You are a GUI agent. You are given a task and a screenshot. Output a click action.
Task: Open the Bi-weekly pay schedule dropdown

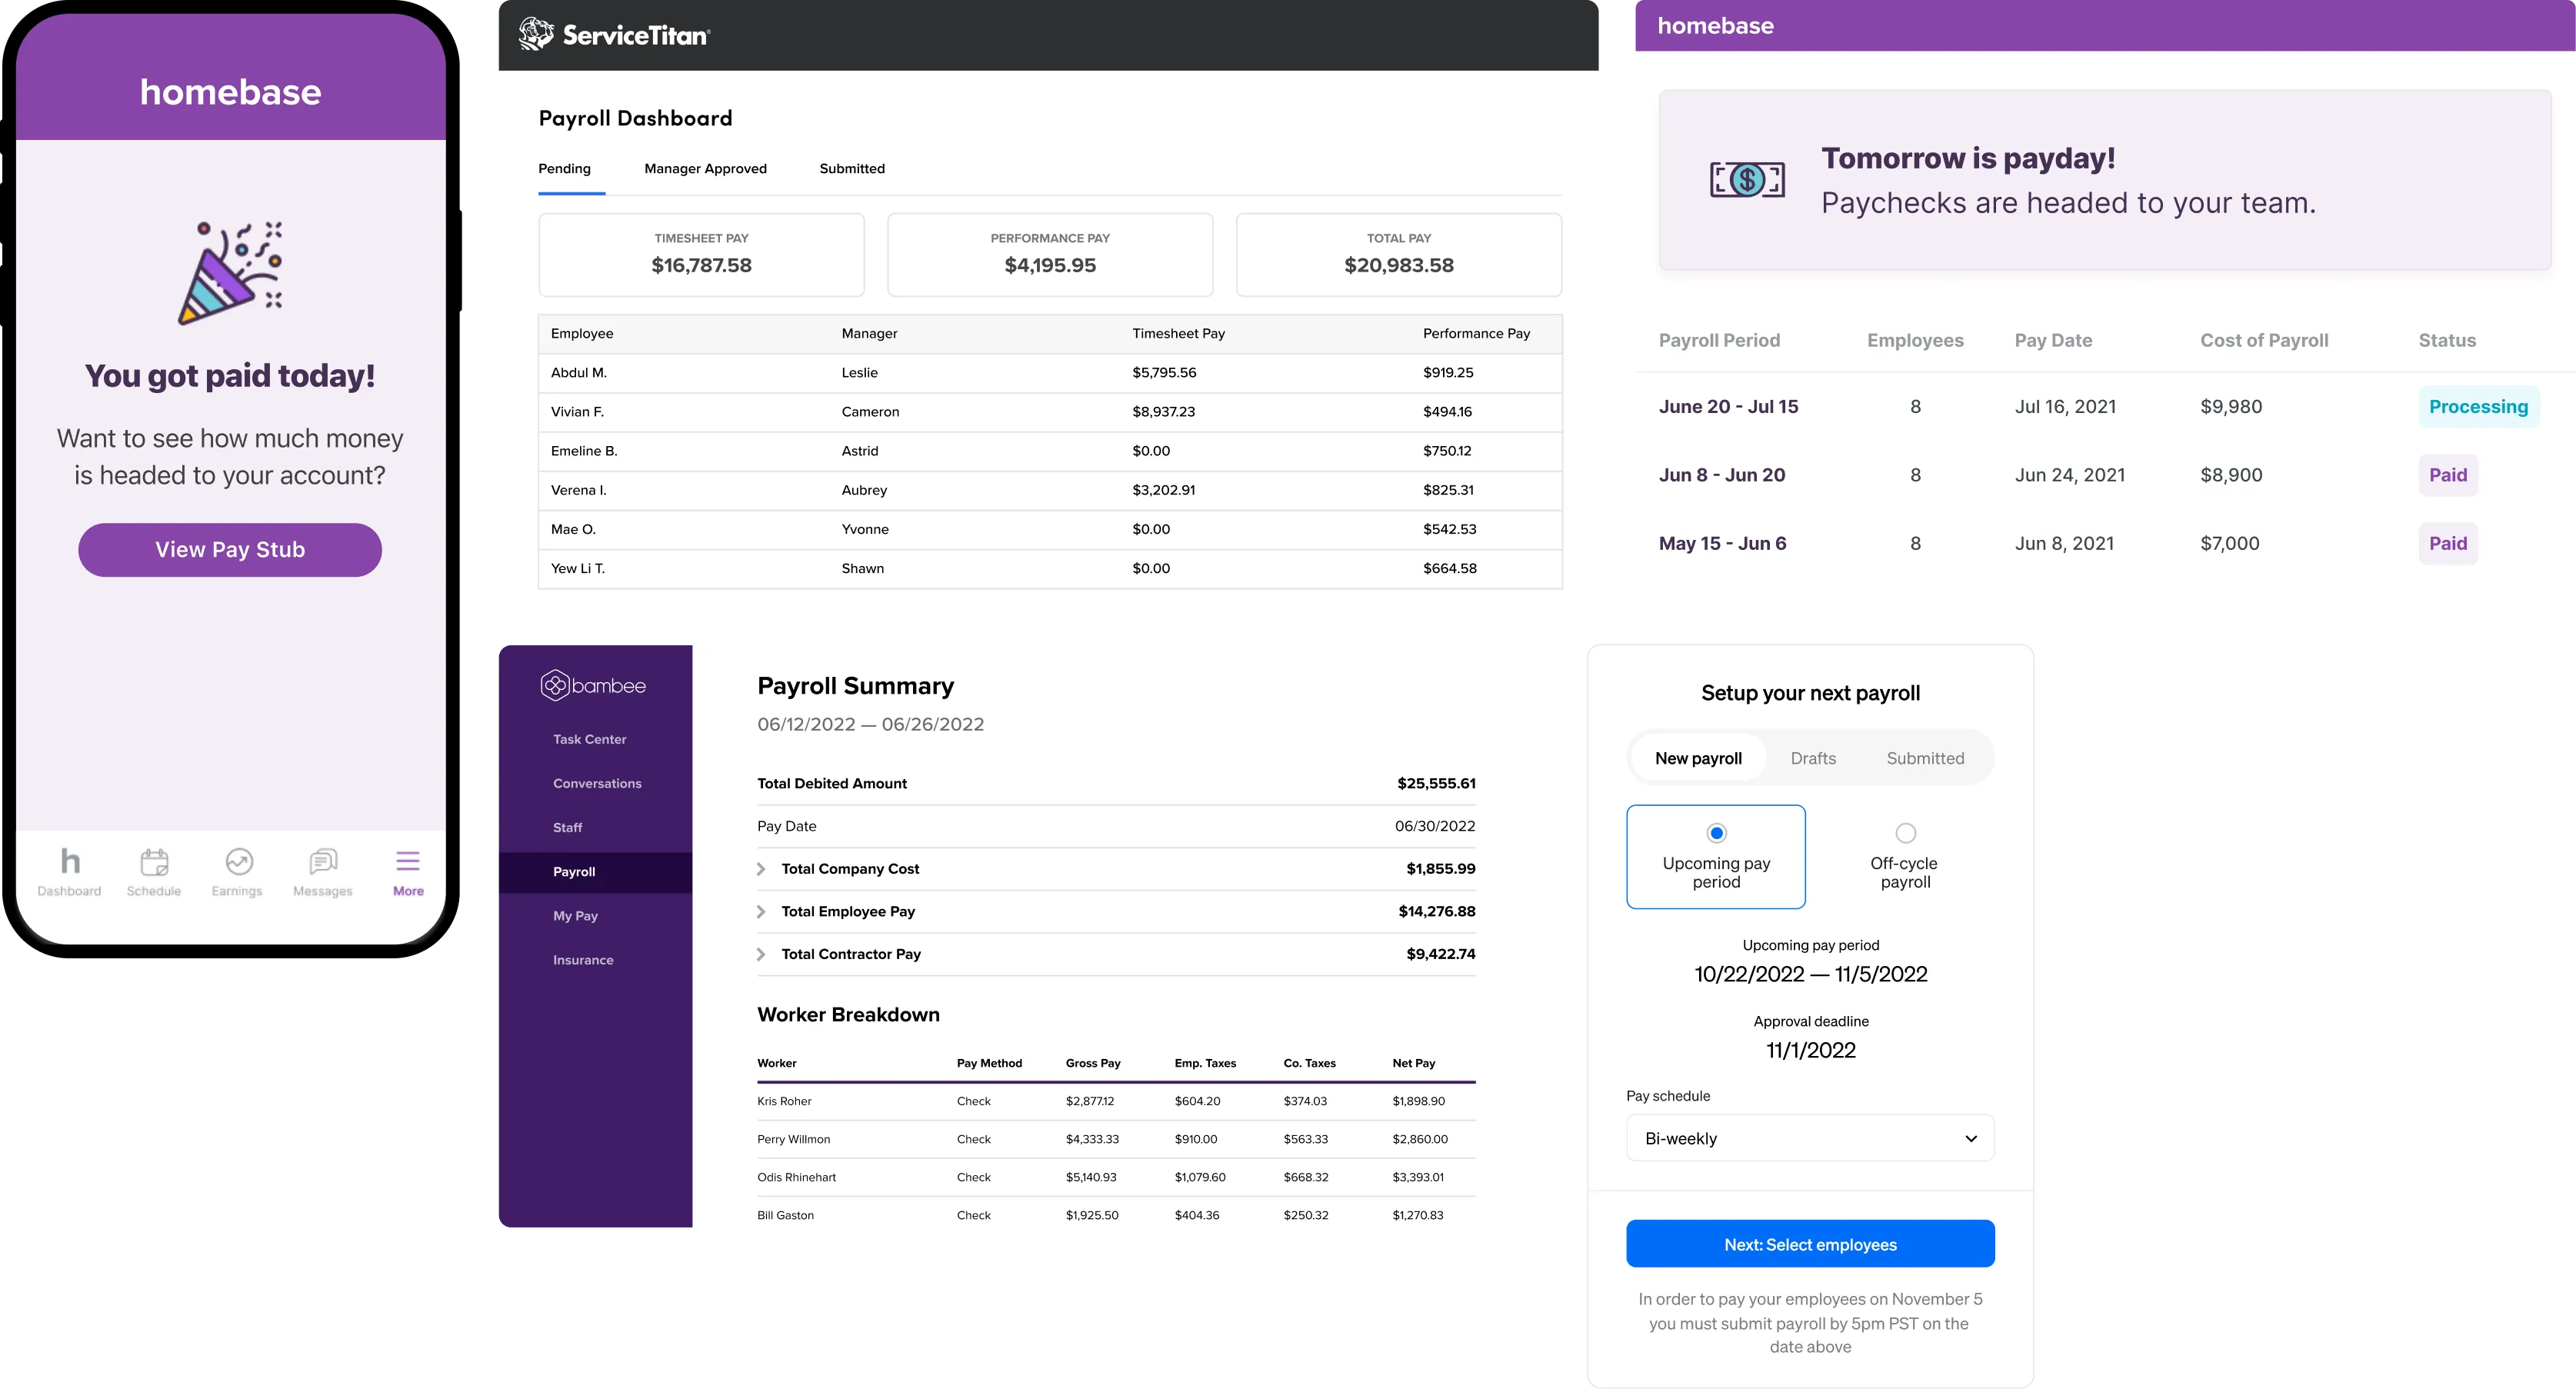pyautogui.click(x=1810, y=1138)
